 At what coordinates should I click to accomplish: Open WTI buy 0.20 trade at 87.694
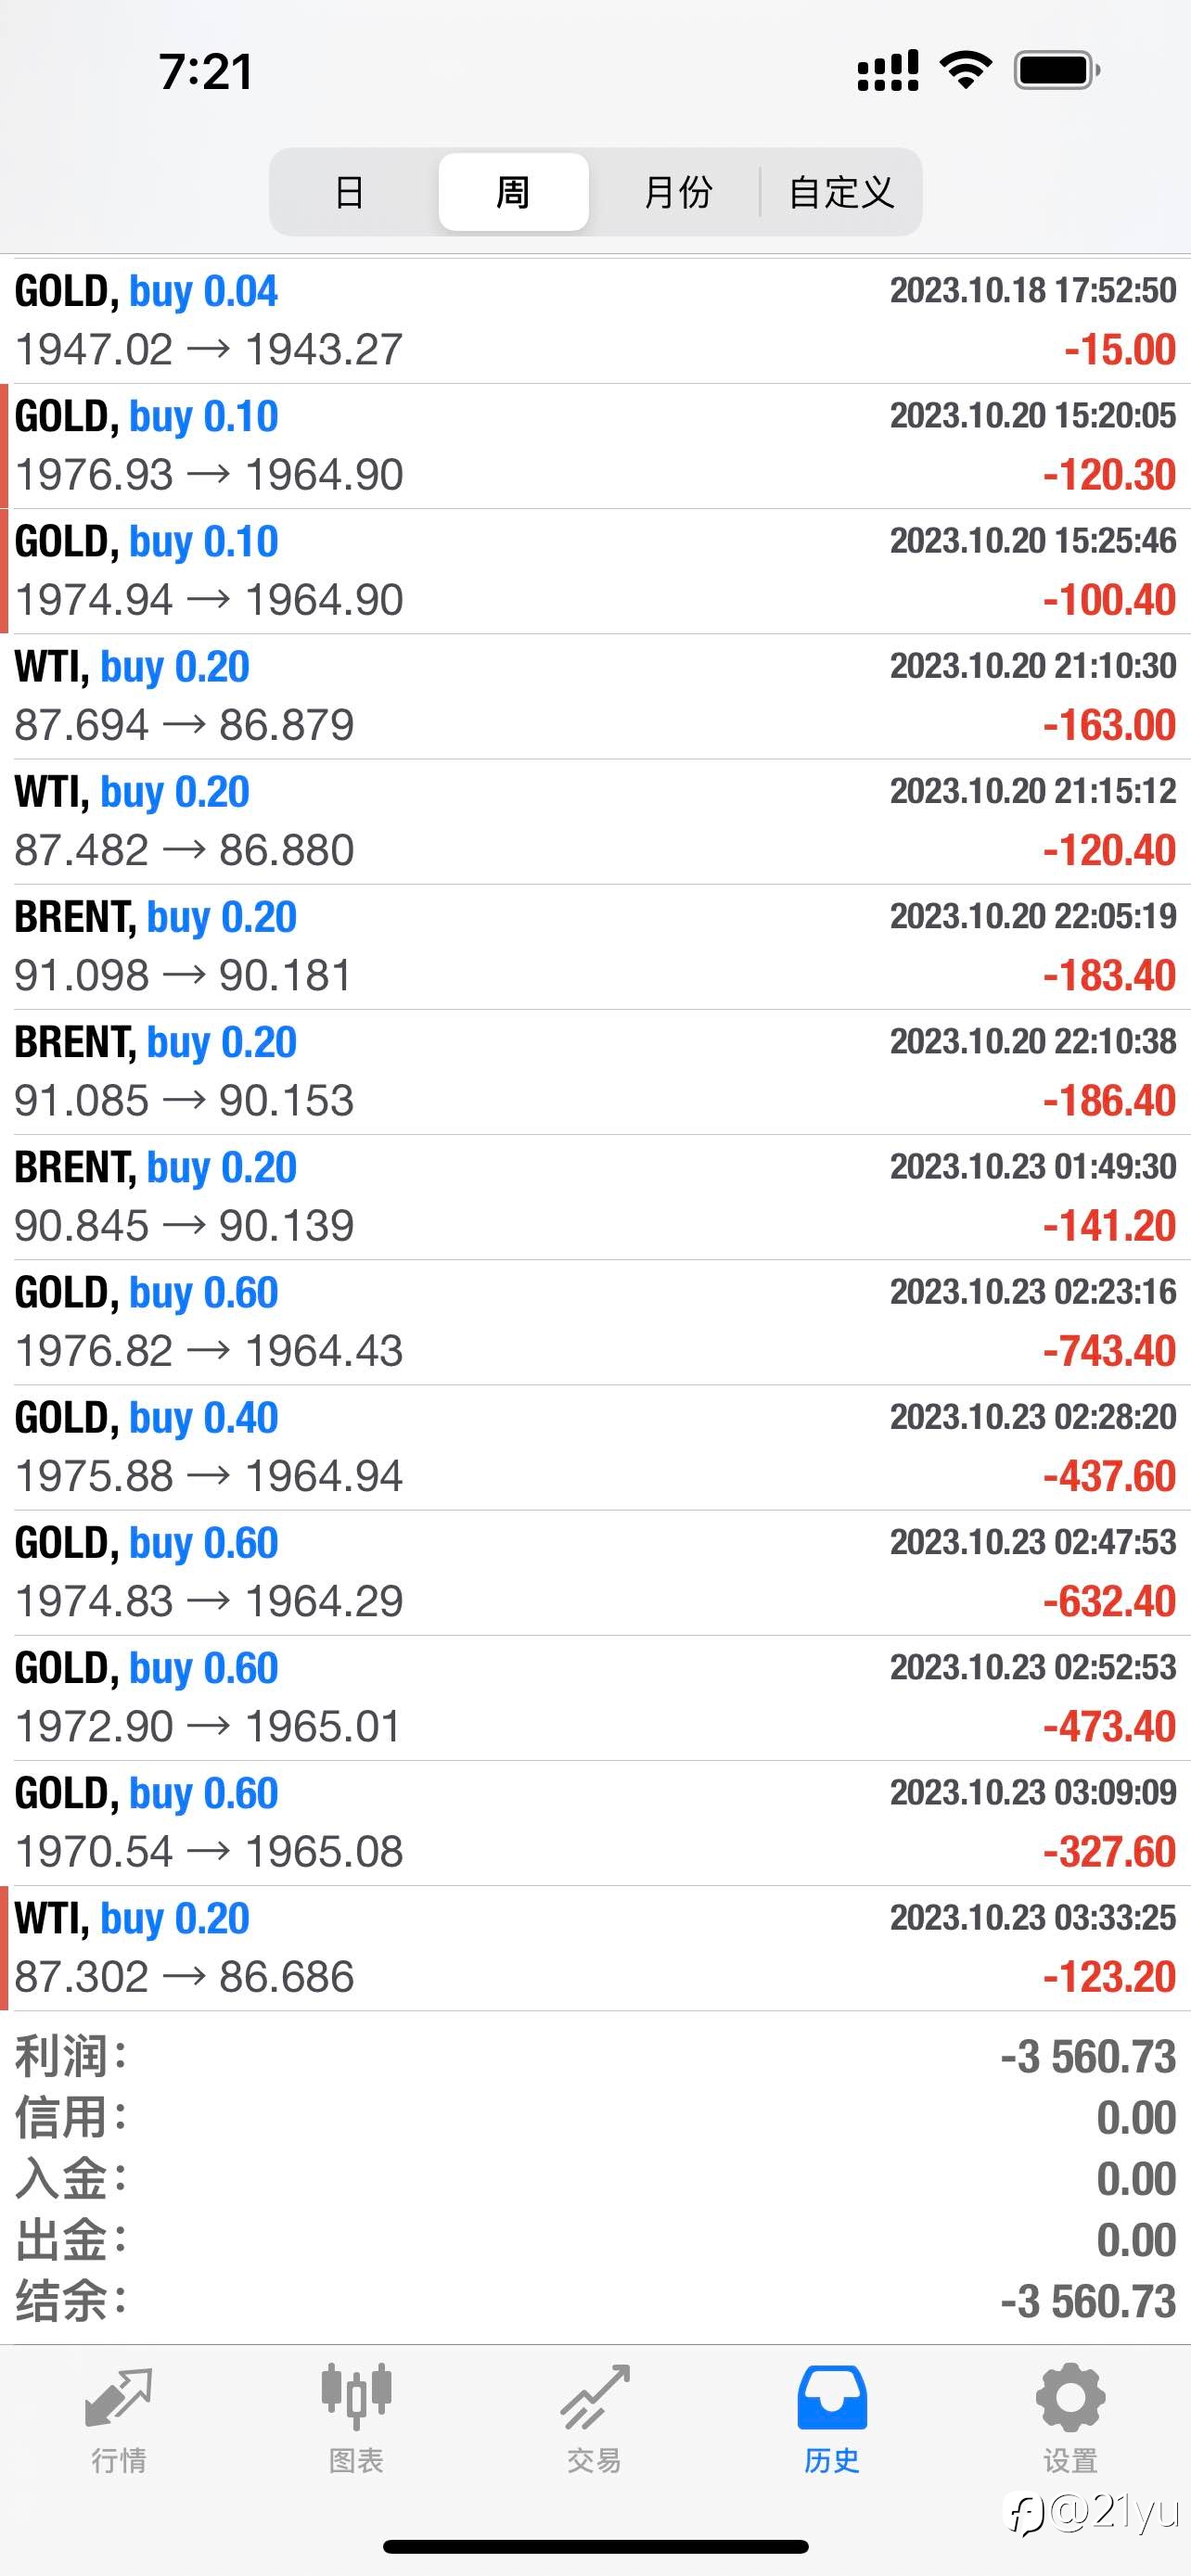pos(595,696)
